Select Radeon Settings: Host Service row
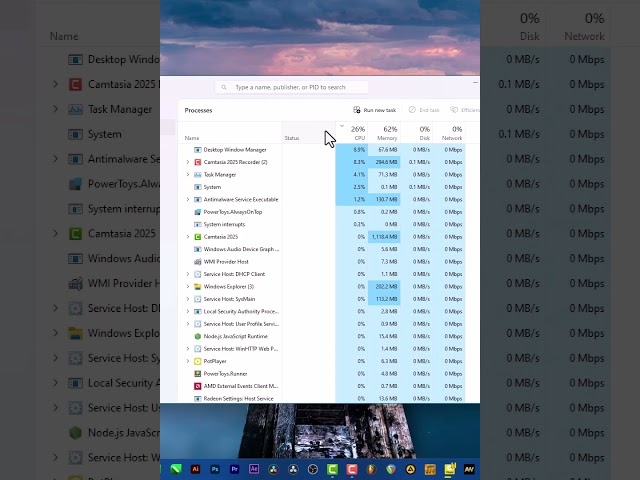Viewport: 640px width, 480px height. click(x=322, y=398)
